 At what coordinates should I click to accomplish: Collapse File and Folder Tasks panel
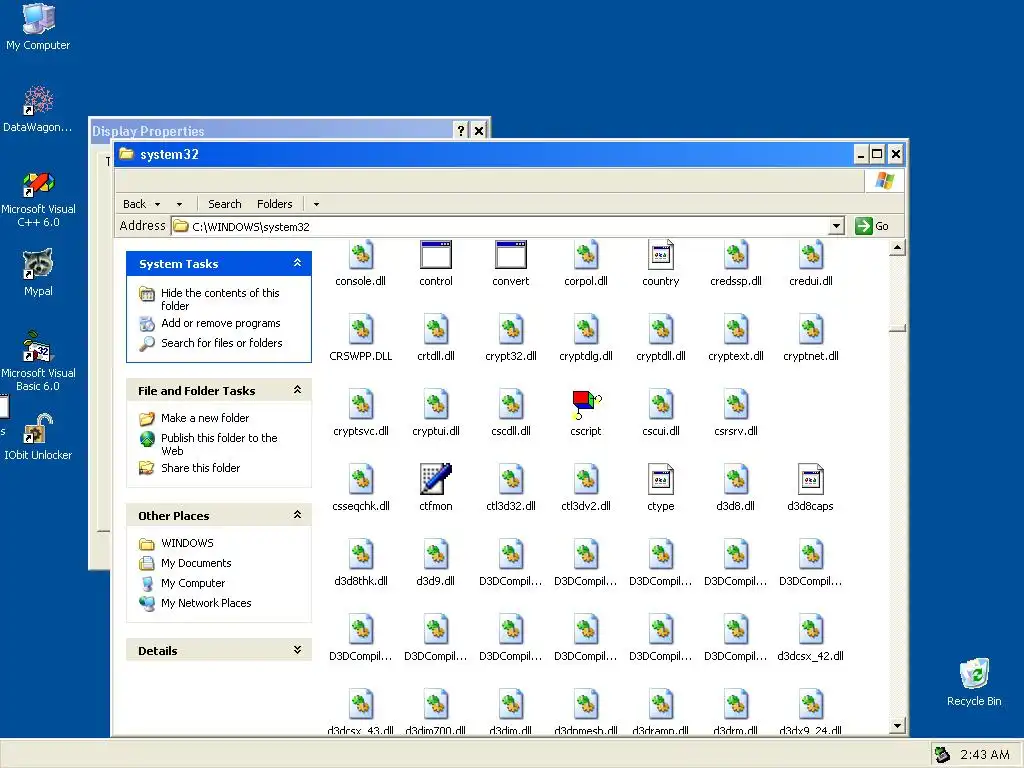297,390
